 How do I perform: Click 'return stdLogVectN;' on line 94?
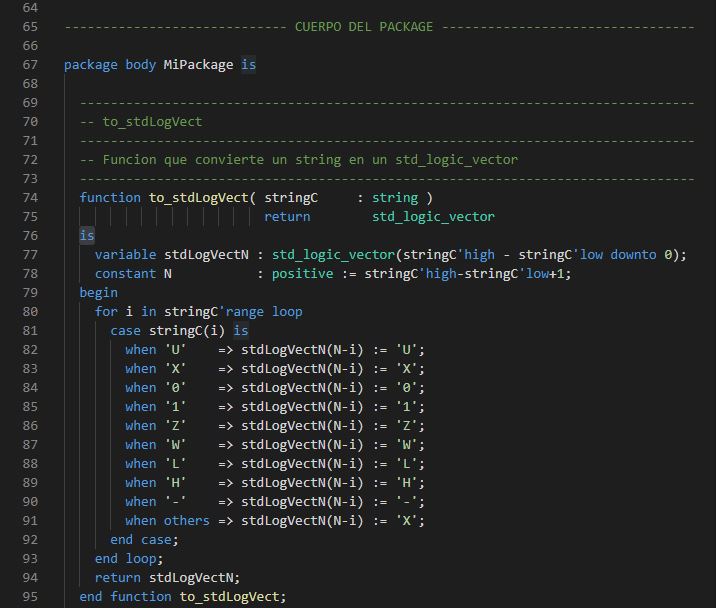(x=167, y=578)
